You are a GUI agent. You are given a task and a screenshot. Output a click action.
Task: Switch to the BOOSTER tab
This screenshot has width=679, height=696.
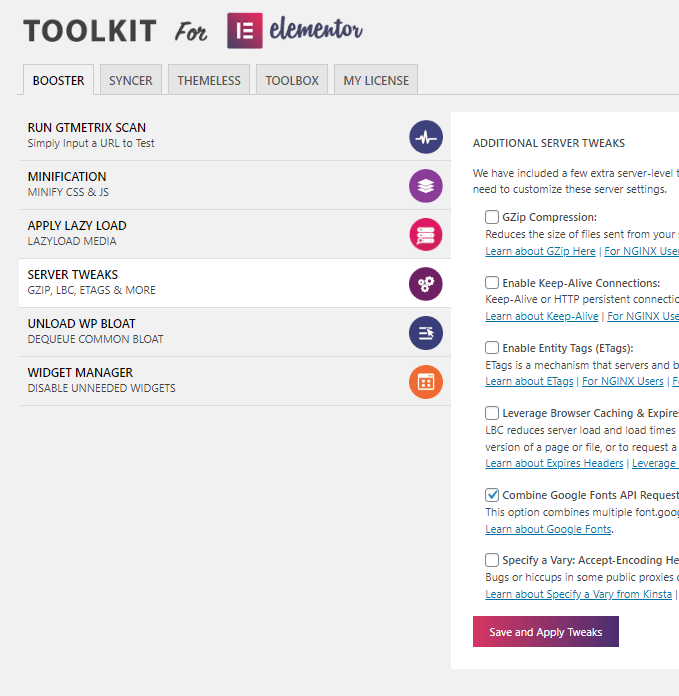[58, 80]
